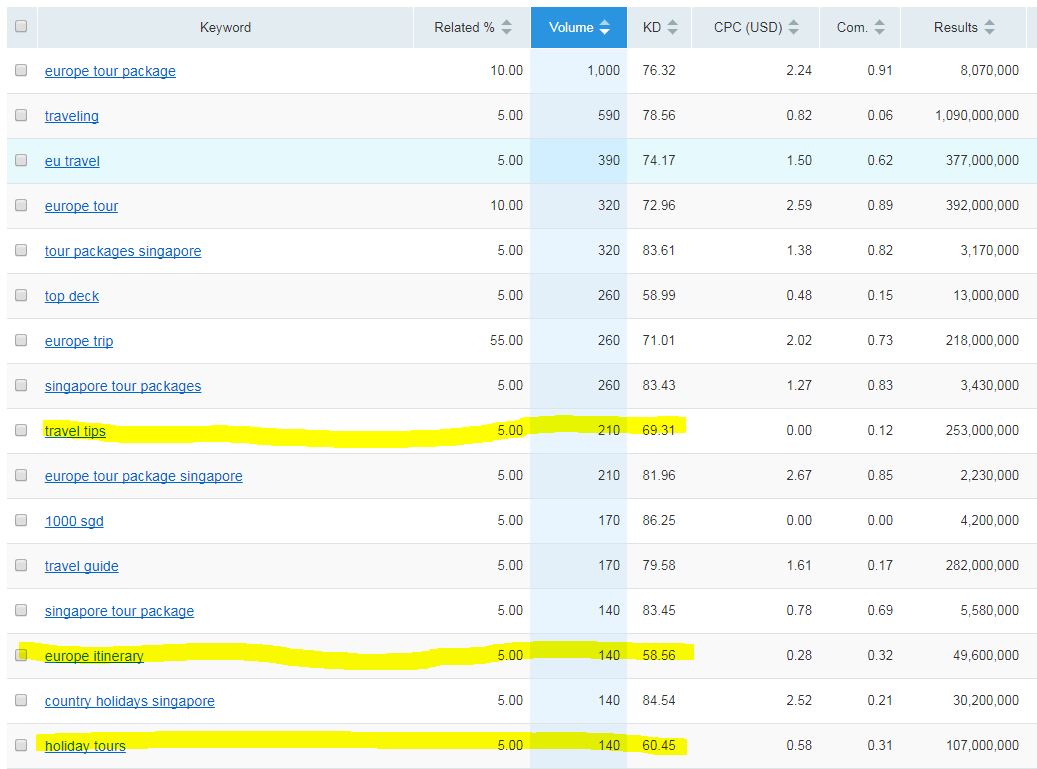Viewport: 1037px width, 769px height.
Task: Follow the europe trip link
Action: [79, 341]
